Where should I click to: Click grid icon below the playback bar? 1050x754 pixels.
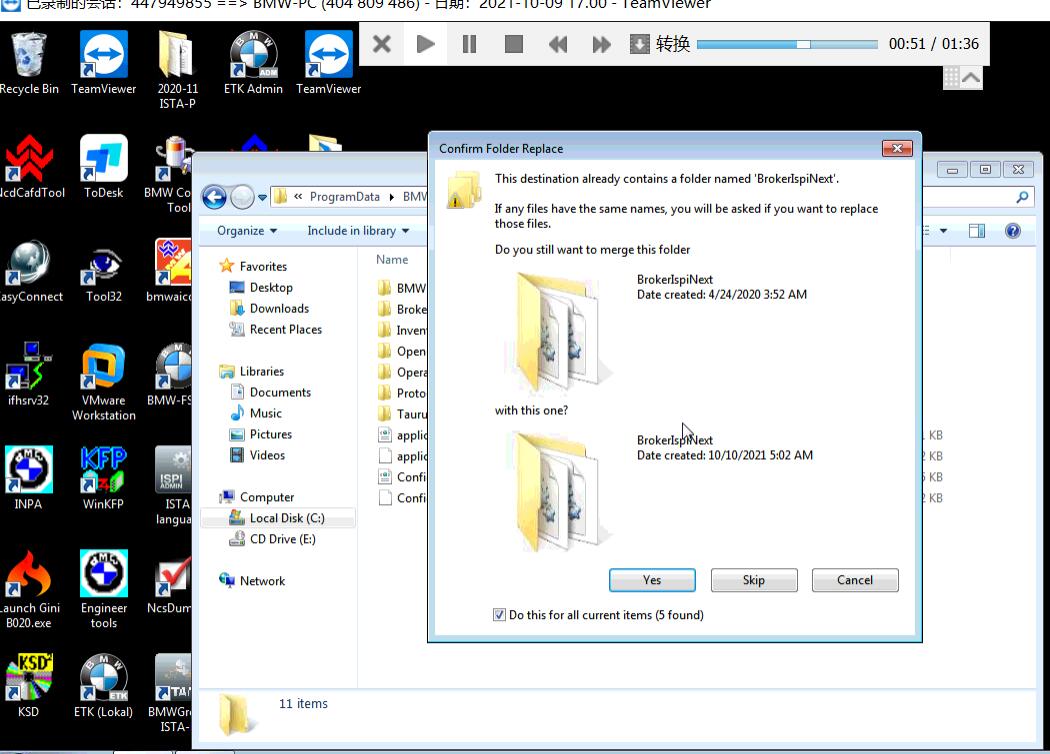pyautogui.click(x=952, y=78)
